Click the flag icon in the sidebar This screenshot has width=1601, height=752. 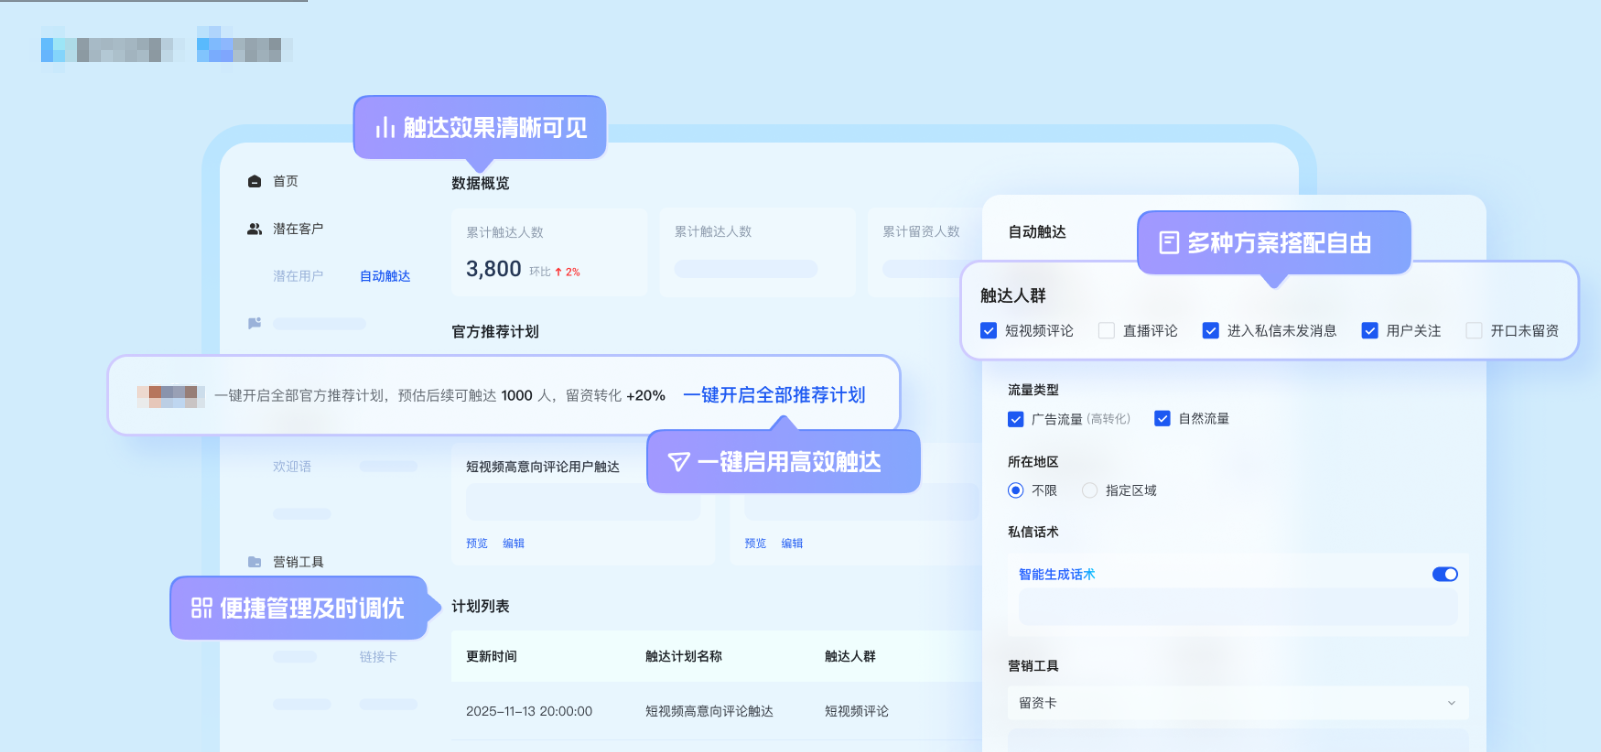click(254, 323)
